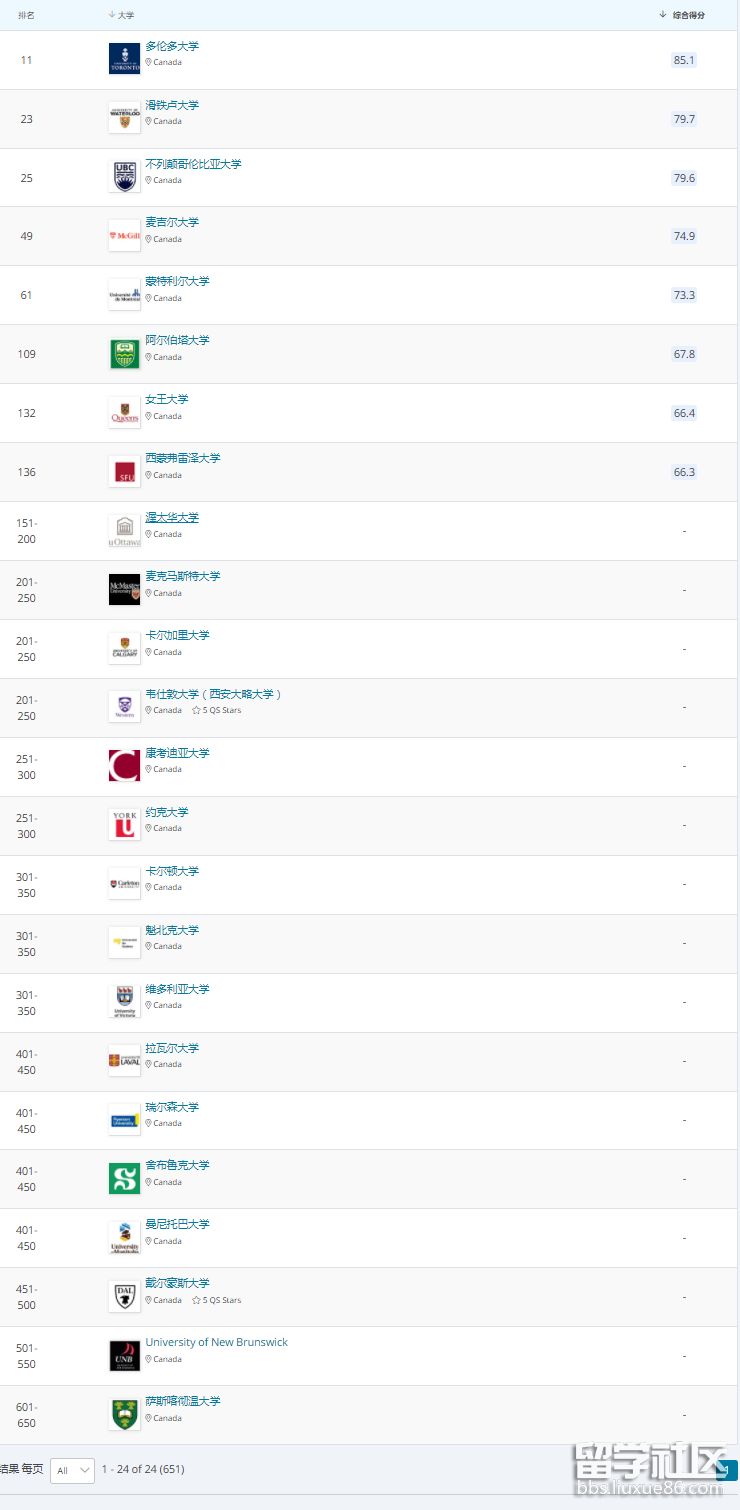This screenshot has width=740, height=1510.
Task: Click the 85.1 score badge
Action: [684, 60]
